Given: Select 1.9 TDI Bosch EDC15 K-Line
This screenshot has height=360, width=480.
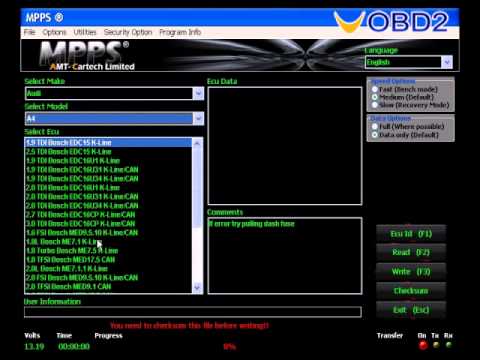Looking at the screenshot, I should 108,143.
